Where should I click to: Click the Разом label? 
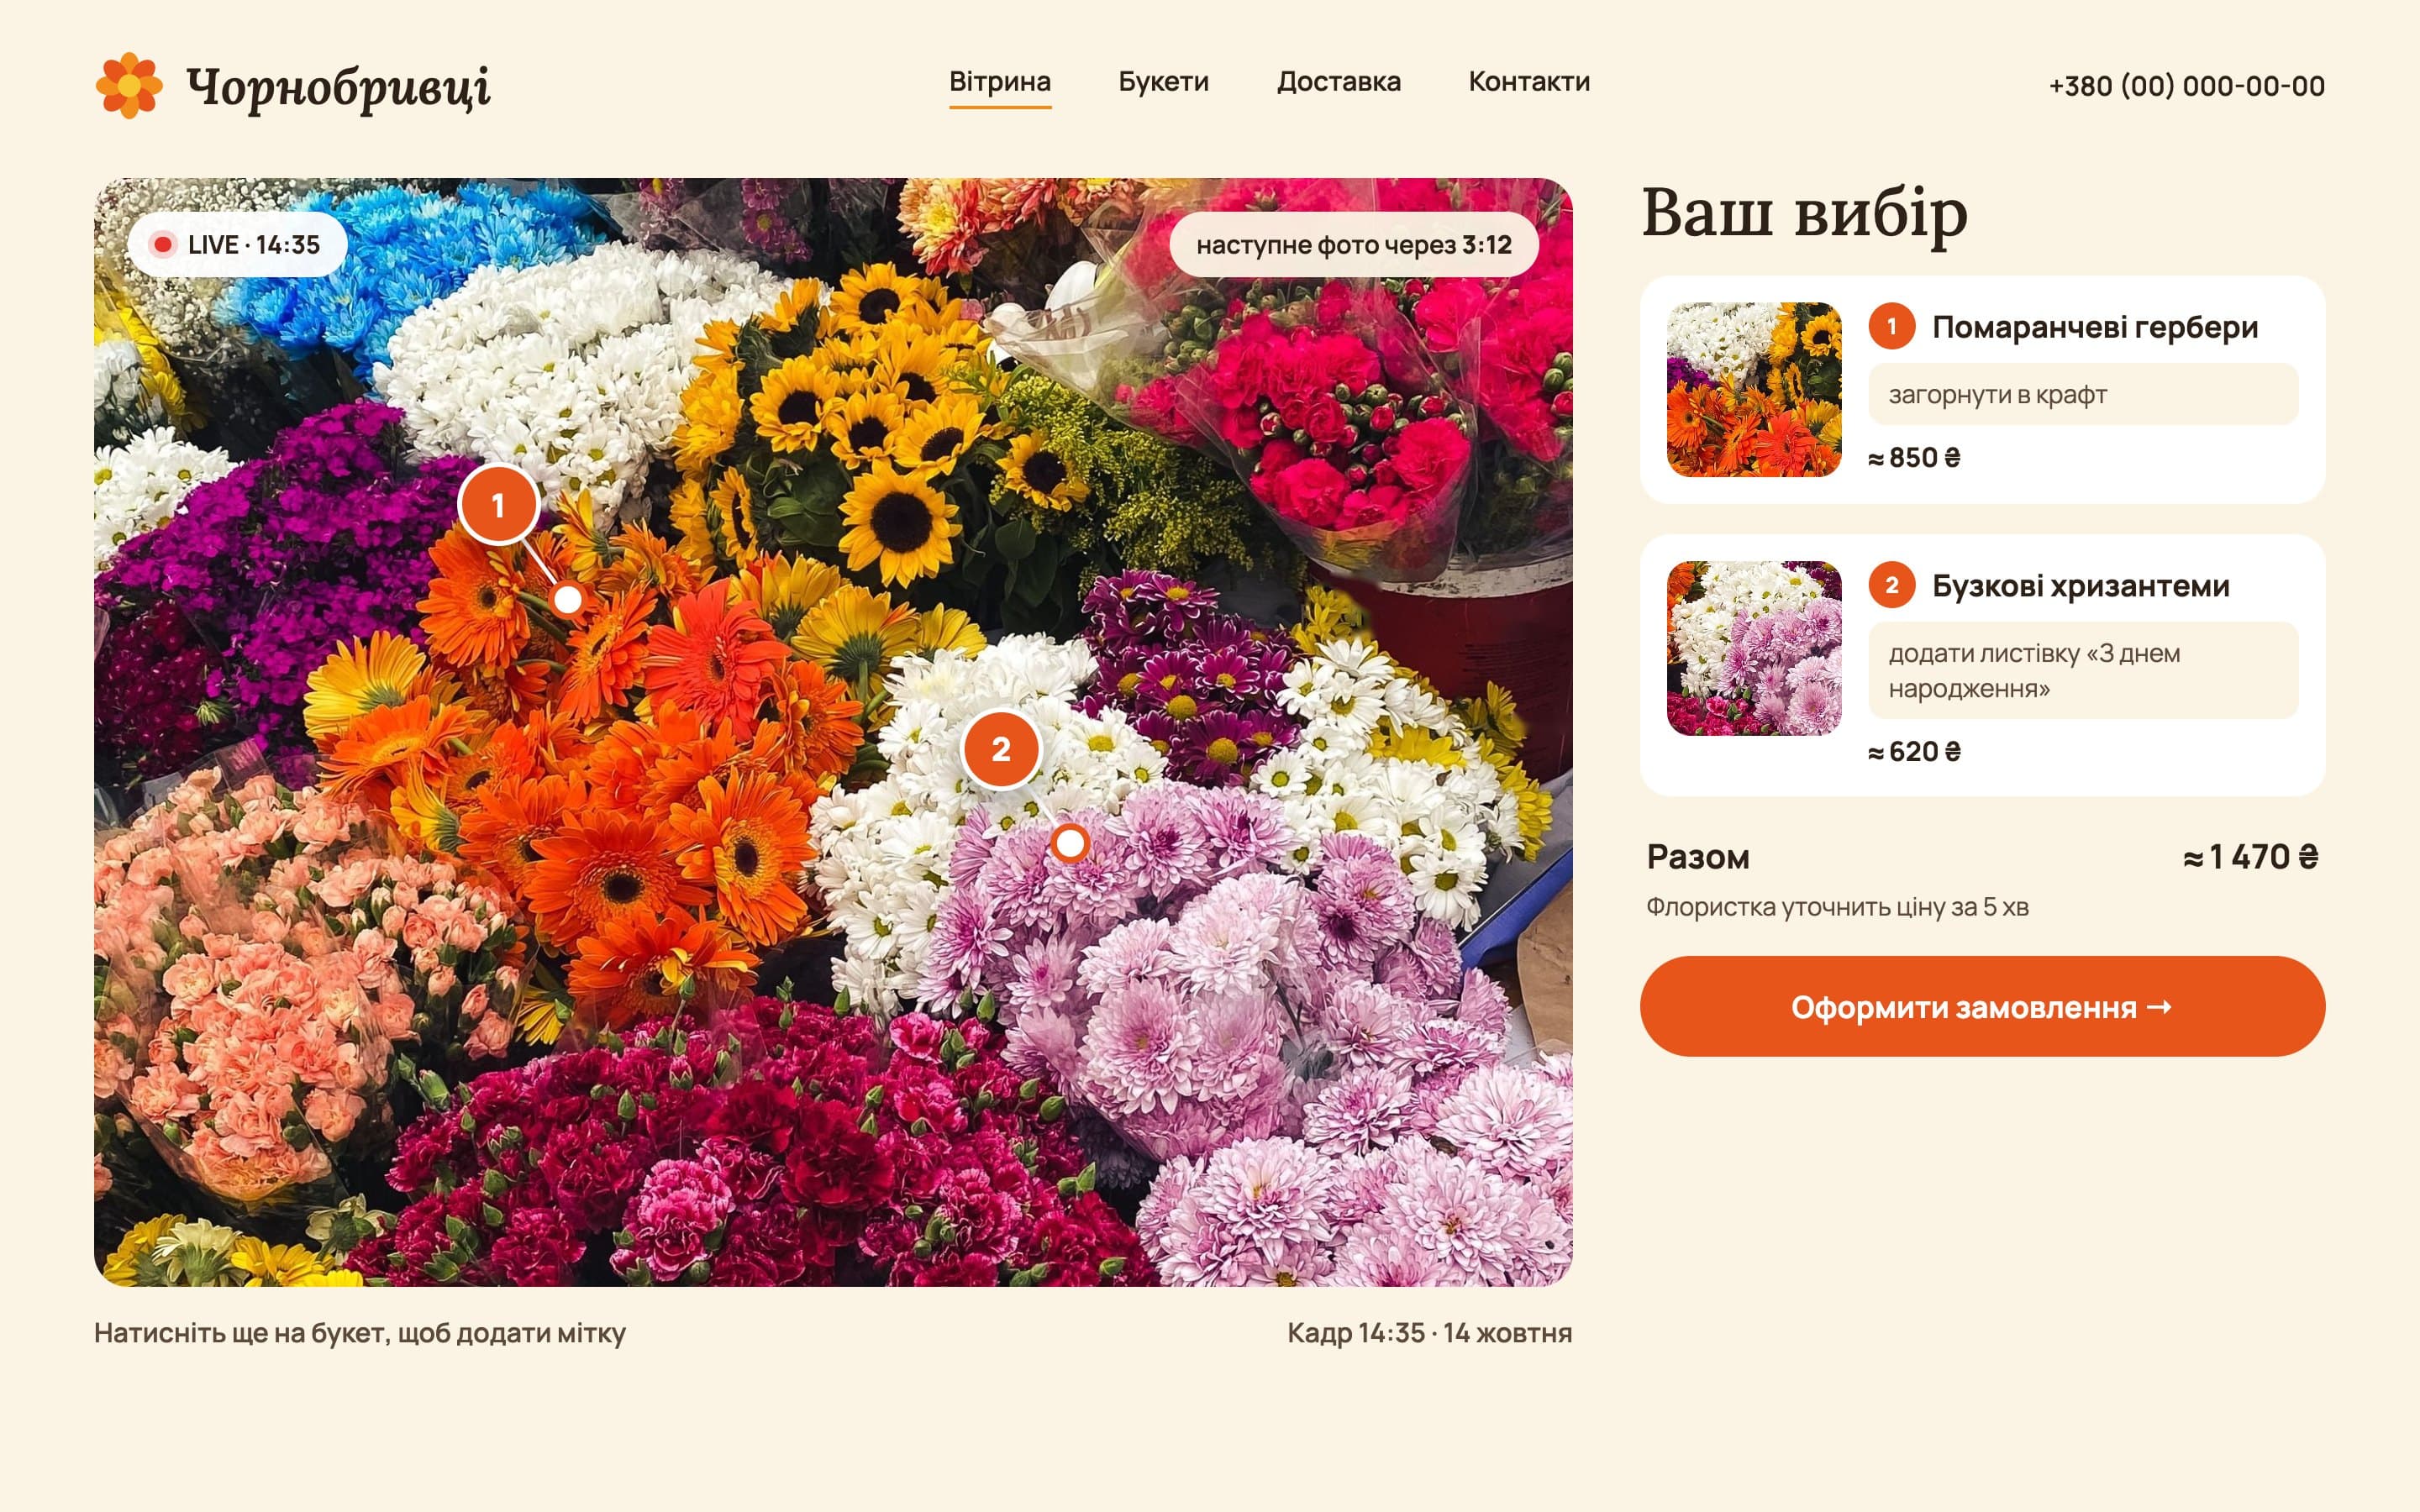pyautogui.click(x=1698, y=857)
